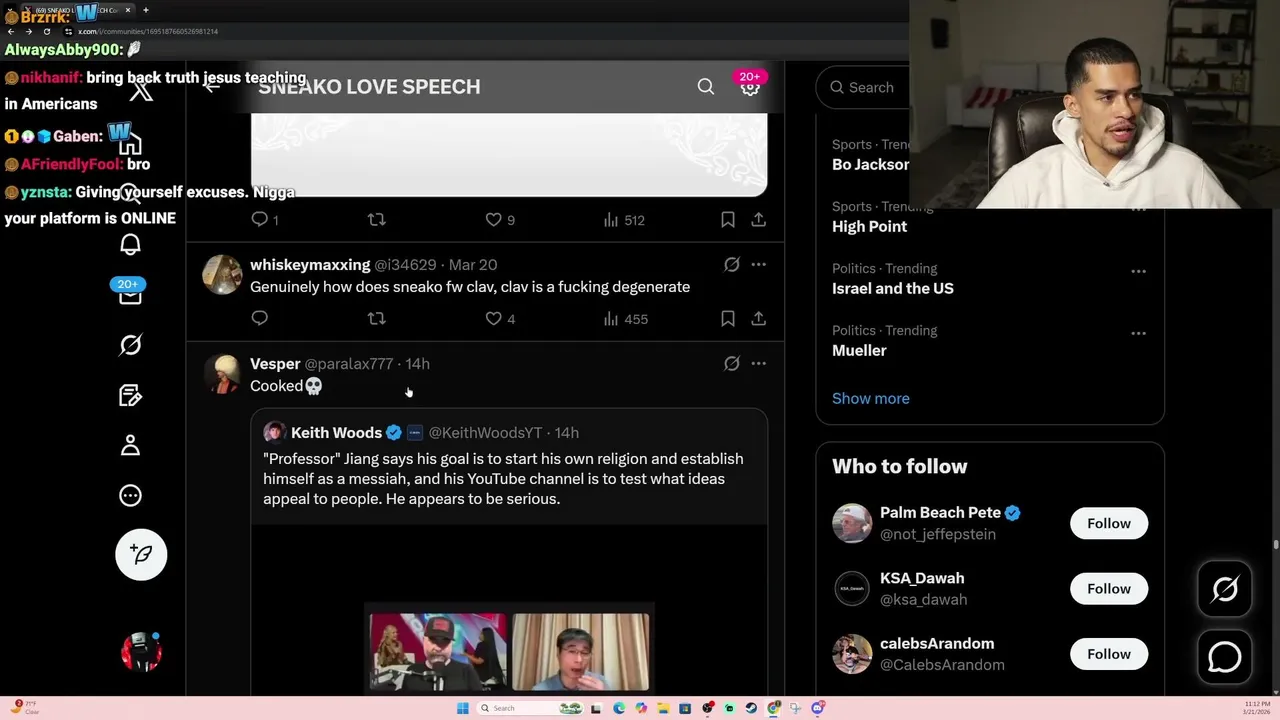Screen dimensions: 1280x720
Task: Open the account avatar menu at sidebar bottom
Action: click(x=141, y=651)
